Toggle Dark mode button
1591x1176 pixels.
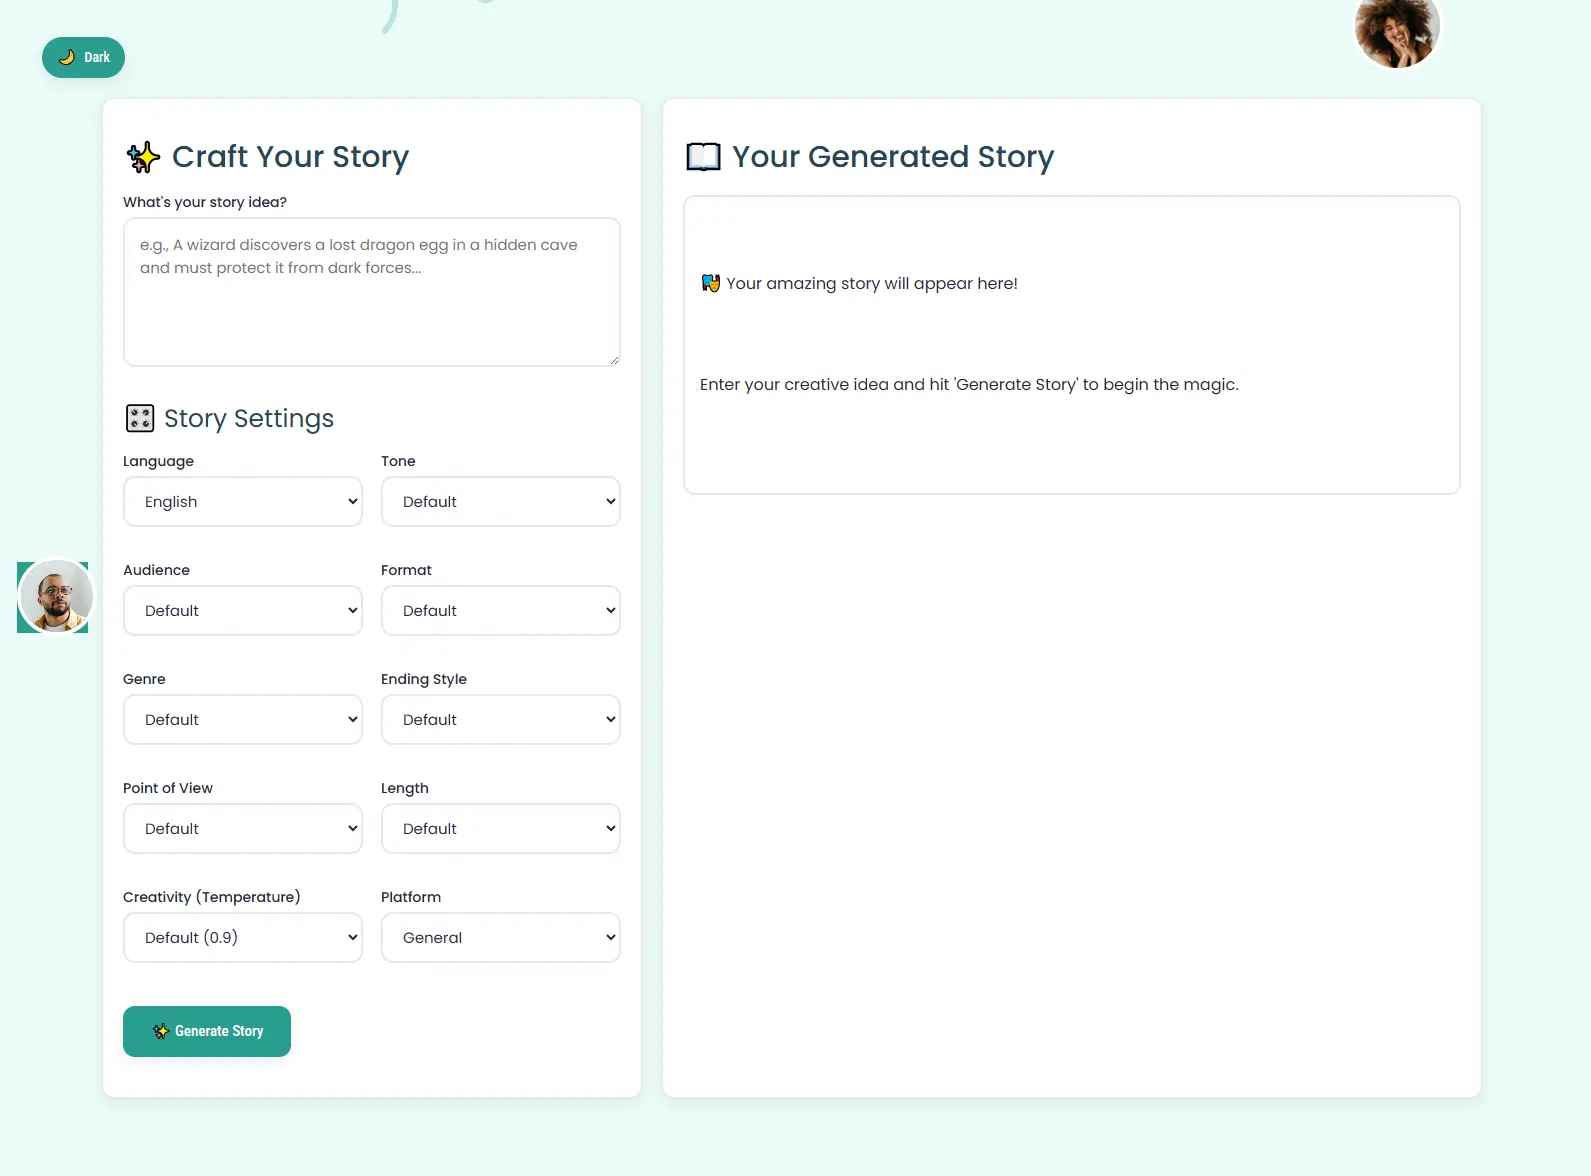coord(83,57)
